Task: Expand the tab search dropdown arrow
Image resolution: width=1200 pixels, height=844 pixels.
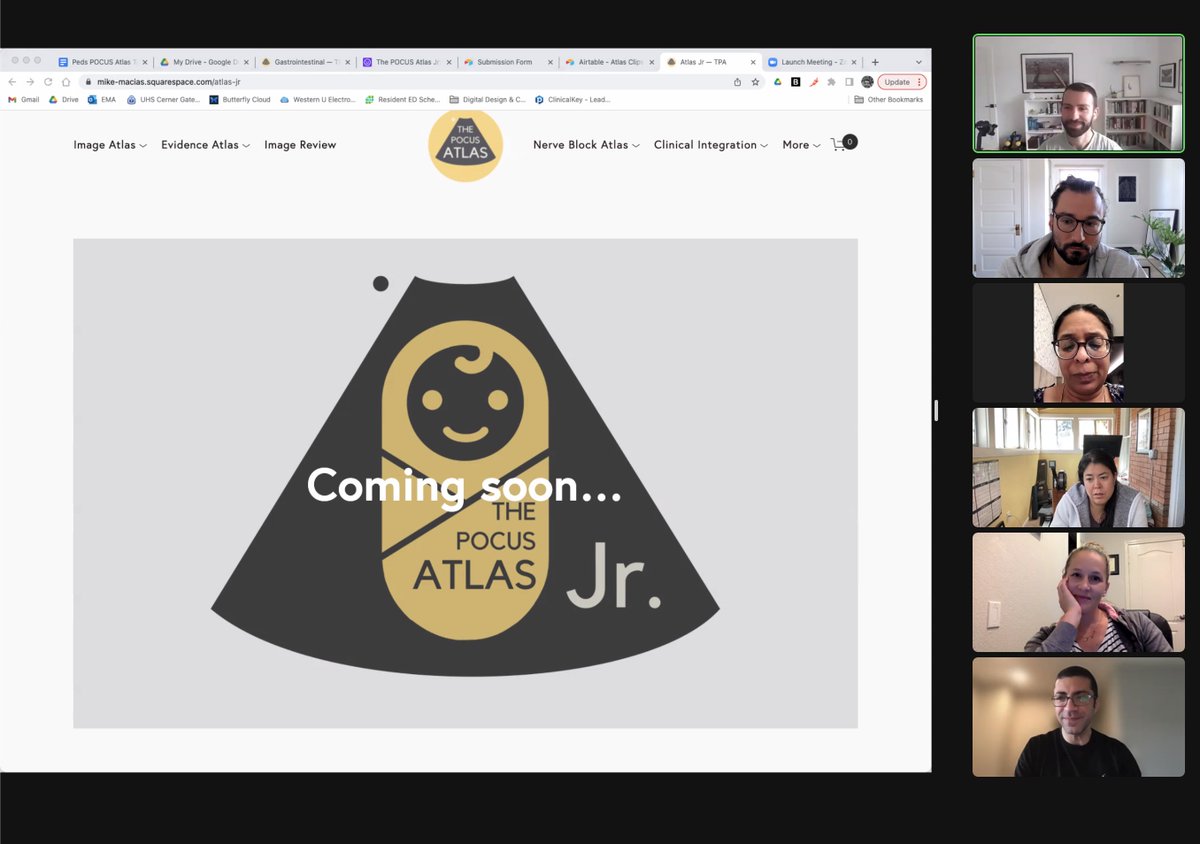Action: pyautogui.click(x=919, y=62)
